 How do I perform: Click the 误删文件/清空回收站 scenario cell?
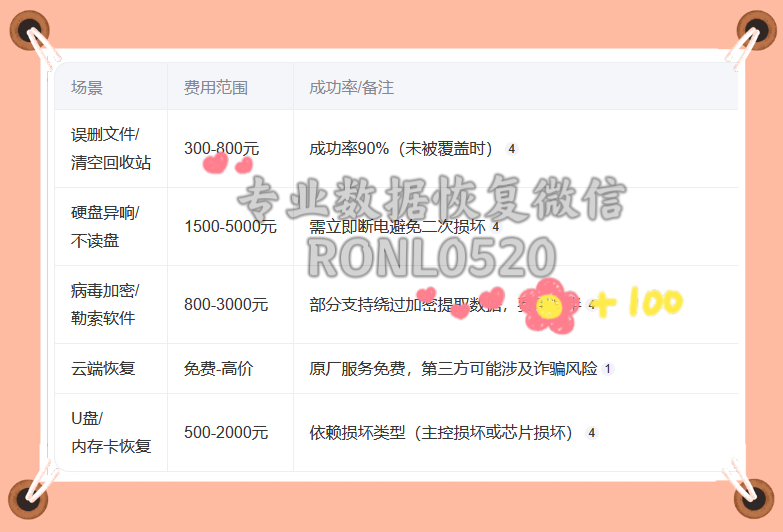click(x=111, y=149)
